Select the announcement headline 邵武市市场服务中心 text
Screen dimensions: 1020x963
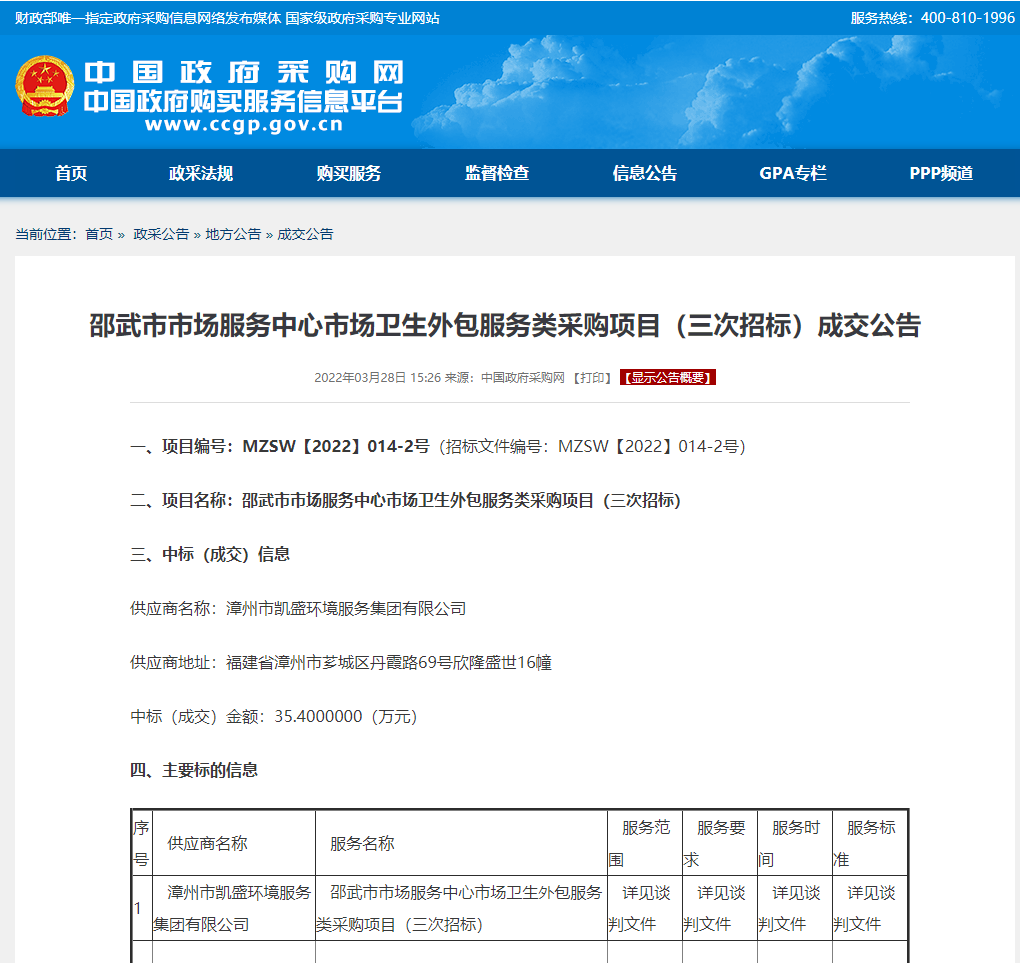tap(505, 325)
